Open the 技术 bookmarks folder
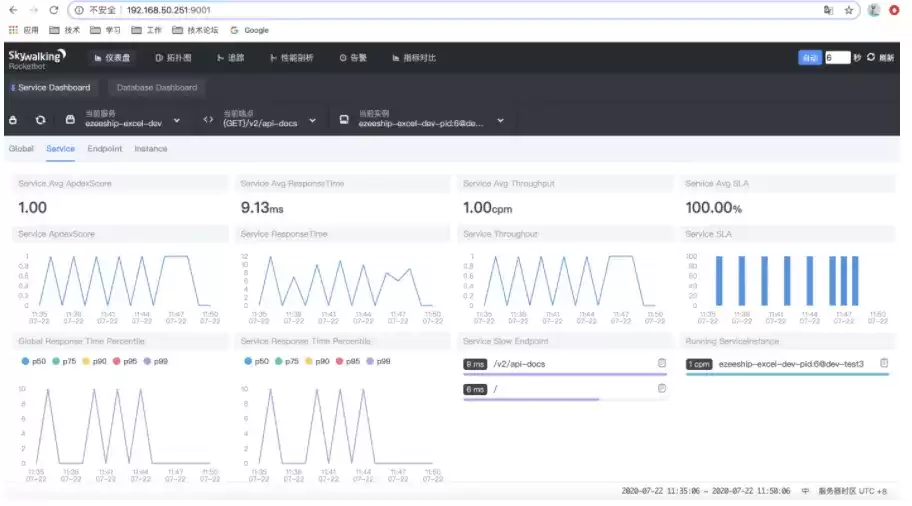Viewport: 912px width, 506px height. (65, 30)
